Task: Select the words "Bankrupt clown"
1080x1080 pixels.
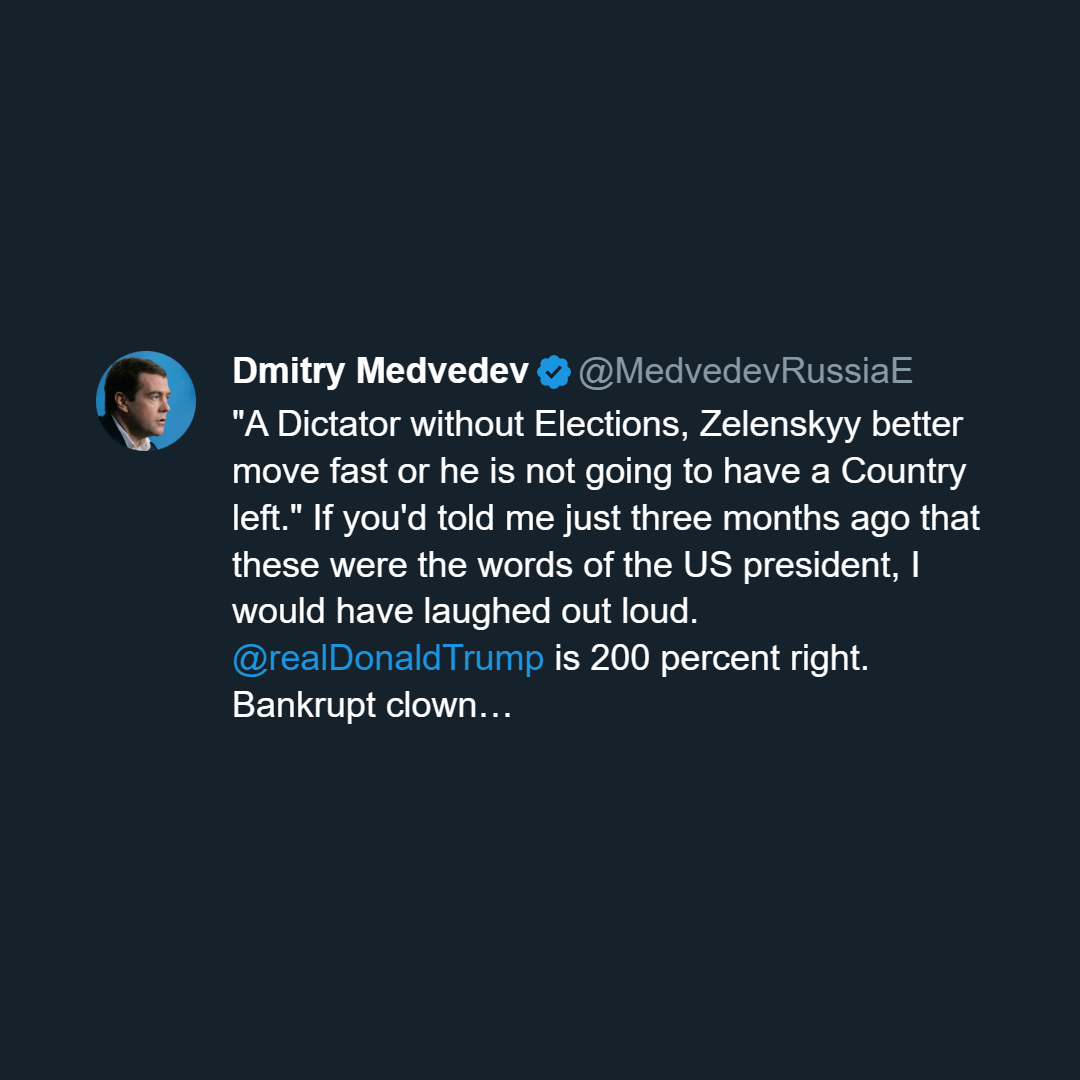Action: click(355, 705)
